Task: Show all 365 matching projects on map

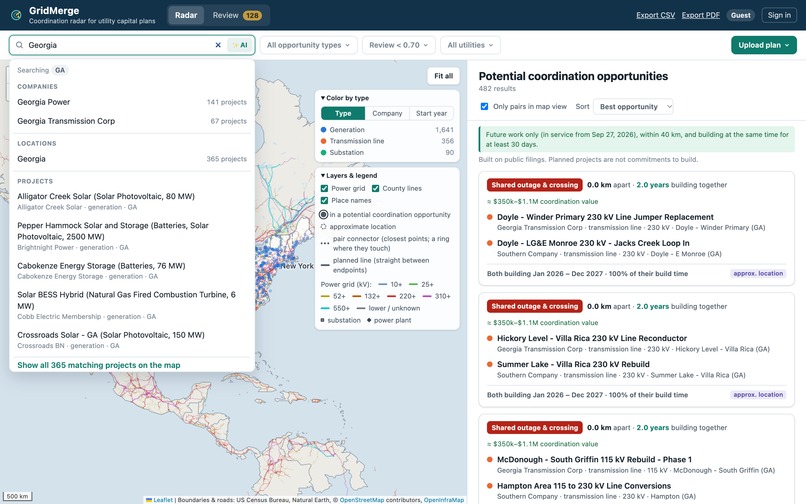Action: [99, 365]
